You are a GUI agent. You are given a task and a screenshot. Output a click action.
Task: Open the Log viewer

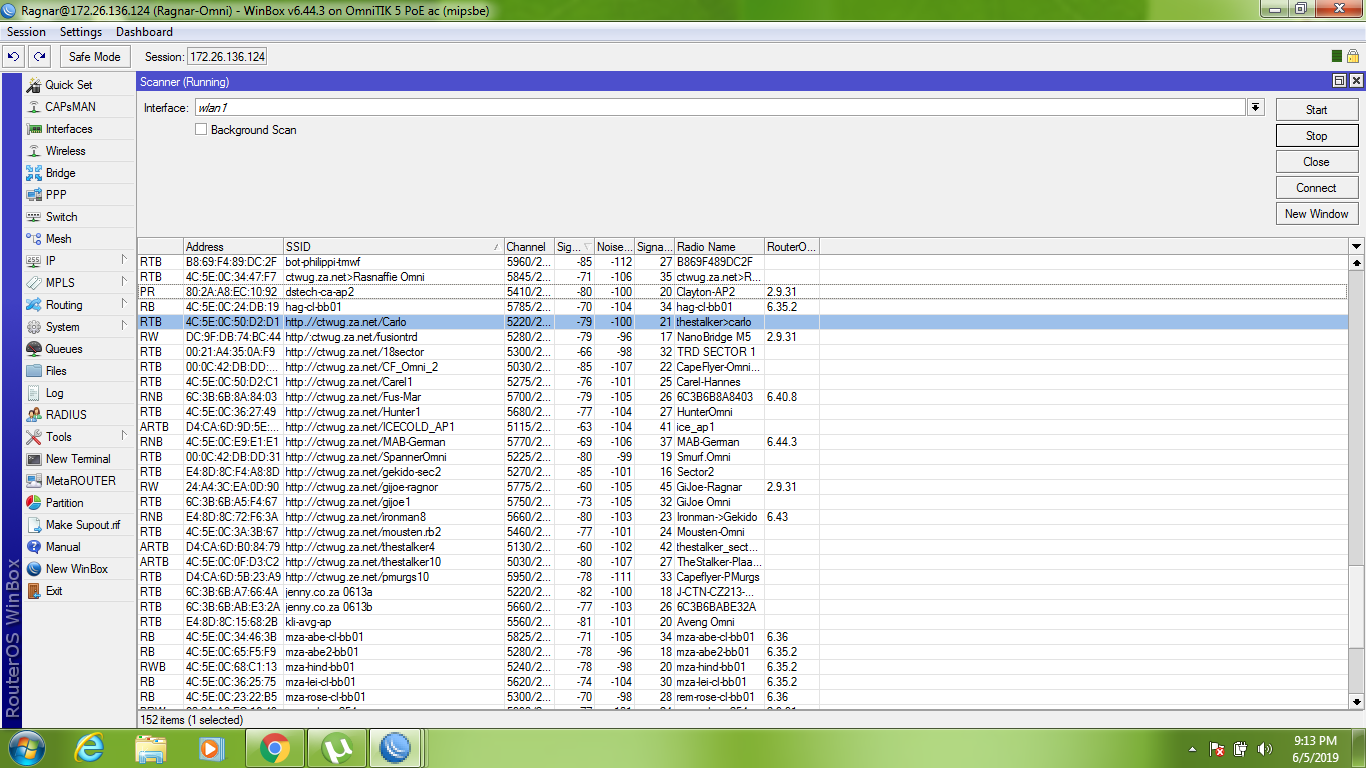[x=54, y=393]
